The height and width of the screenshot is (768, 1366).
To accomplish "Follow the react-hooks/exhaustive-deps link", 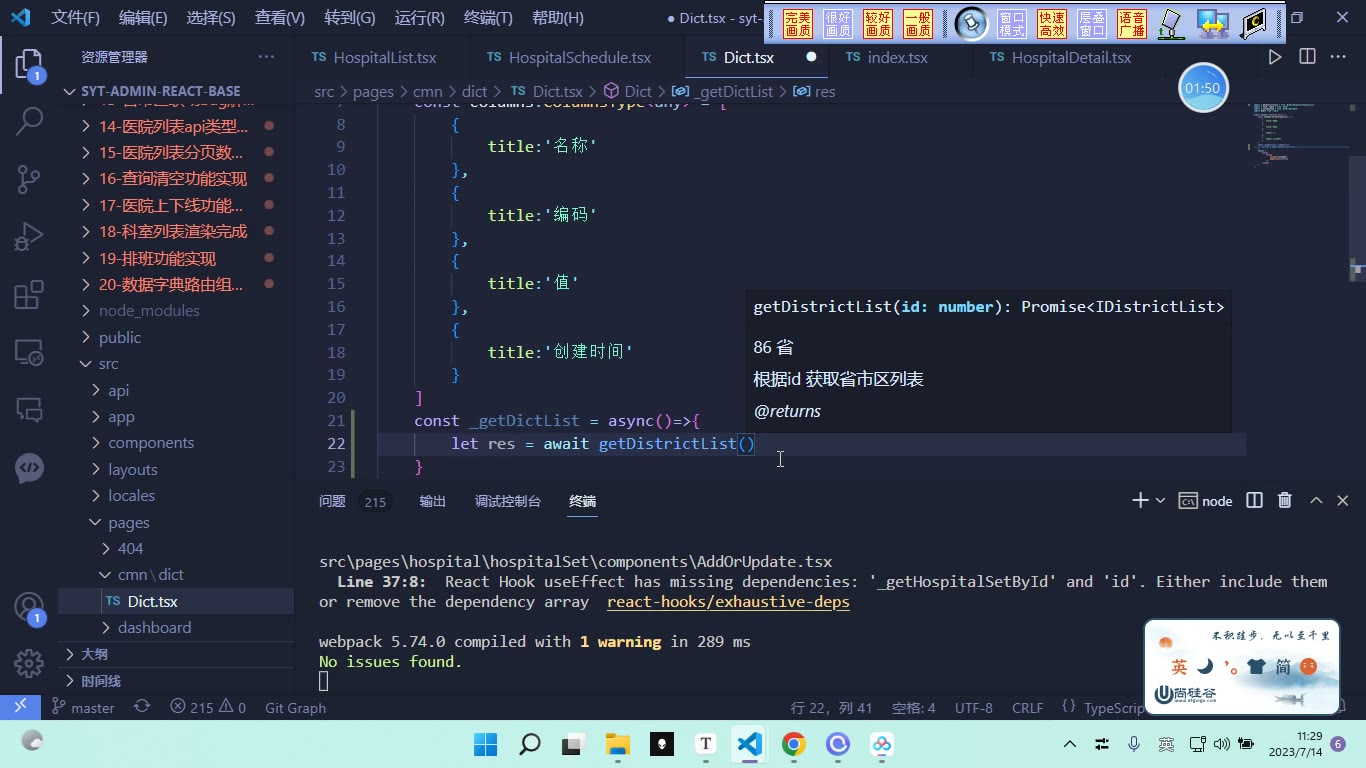I will click(728, 602).
